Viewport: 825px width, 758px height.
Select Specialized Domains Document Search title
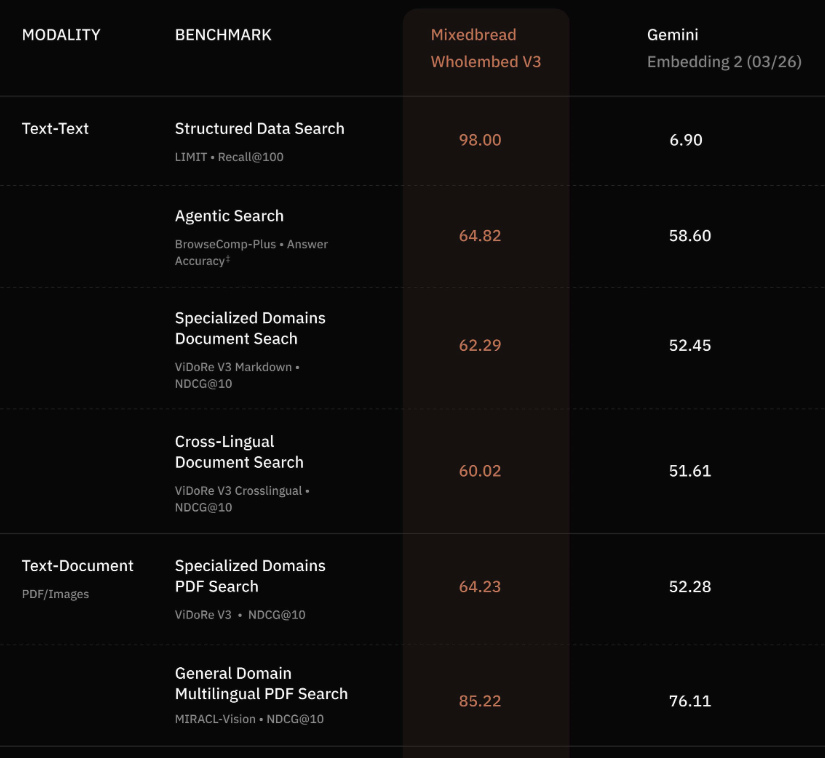250,328
